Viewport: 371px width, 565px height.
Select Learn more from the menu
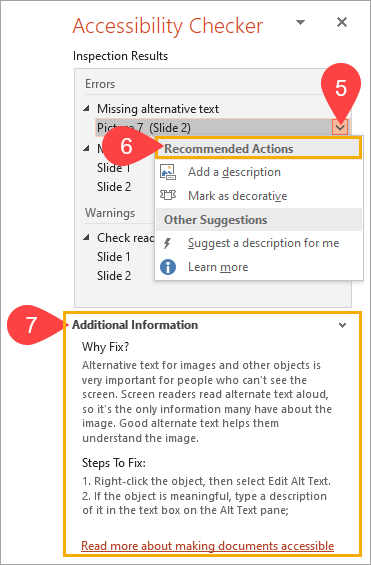(218, 267)
